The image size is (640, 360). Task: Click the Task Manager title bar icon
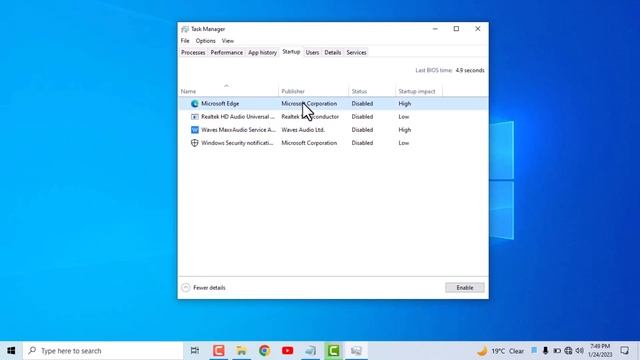tap(185, 29)
